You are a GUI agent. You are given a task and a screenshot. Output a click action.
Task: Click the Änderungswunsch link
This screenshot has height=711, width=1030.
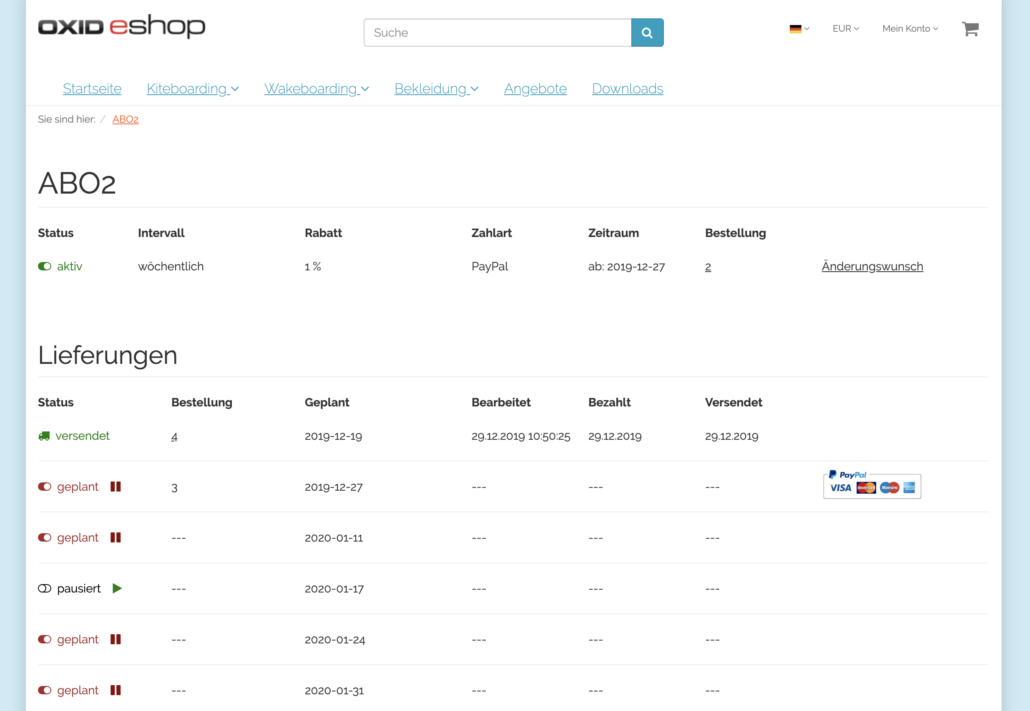pyautogui.click(x=872, y=267)
